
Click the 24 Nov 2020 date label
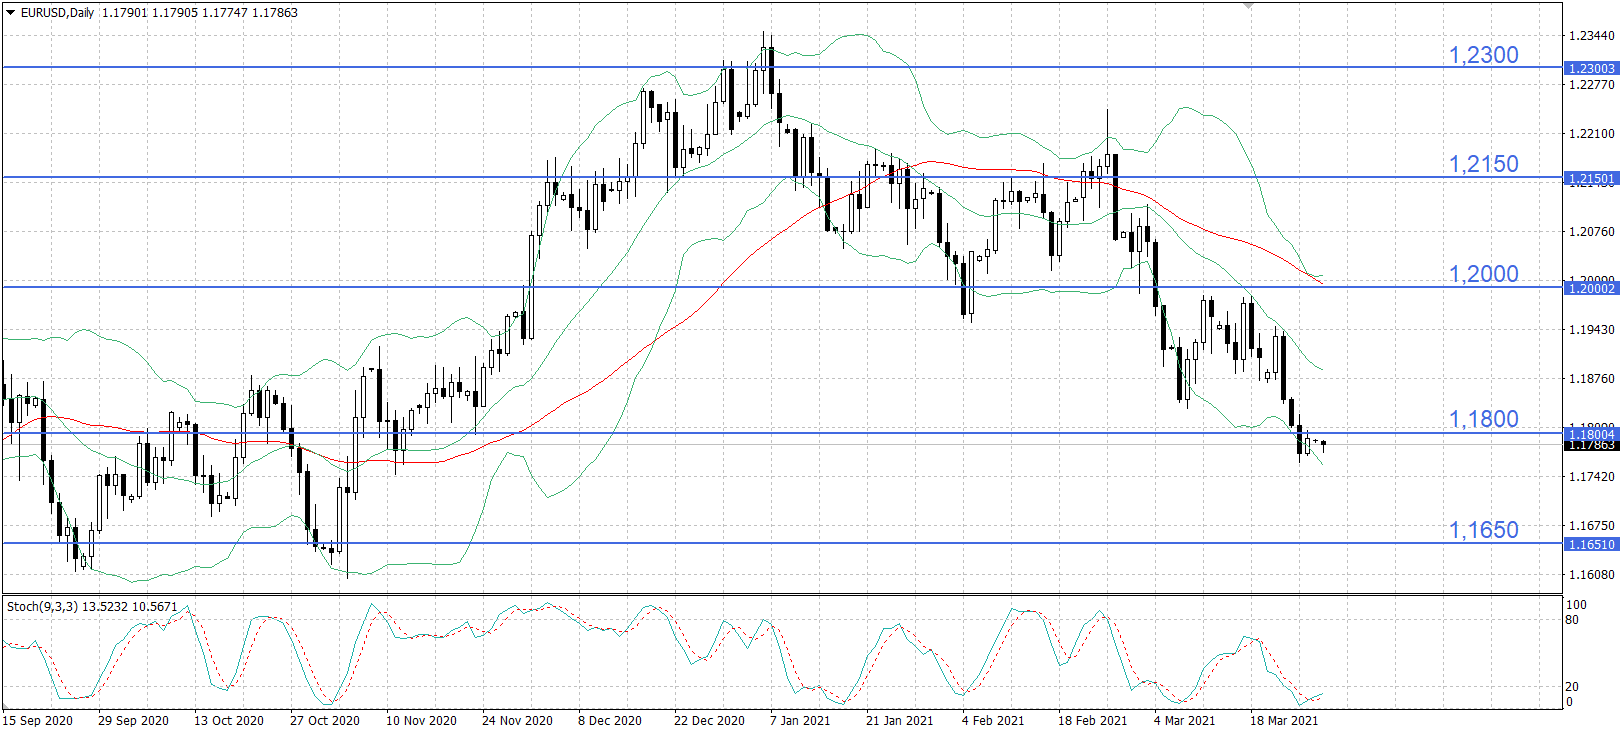coord(517,720)
